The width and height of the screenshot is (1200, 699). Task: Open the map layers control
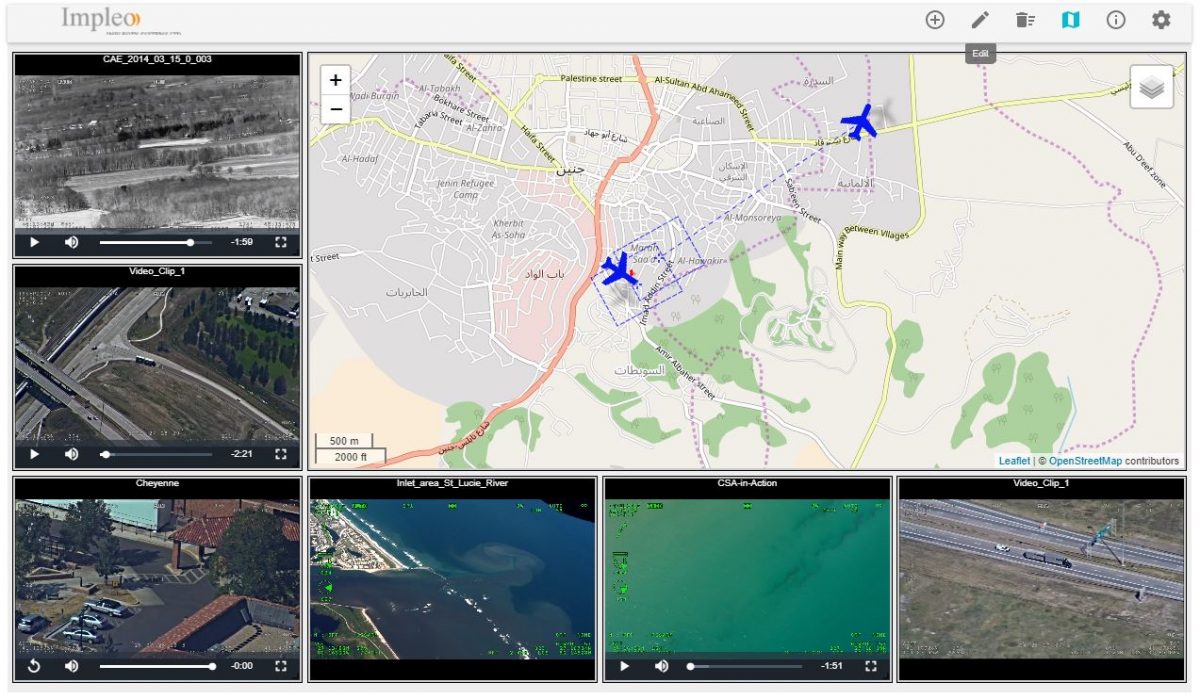point(1154,87)
